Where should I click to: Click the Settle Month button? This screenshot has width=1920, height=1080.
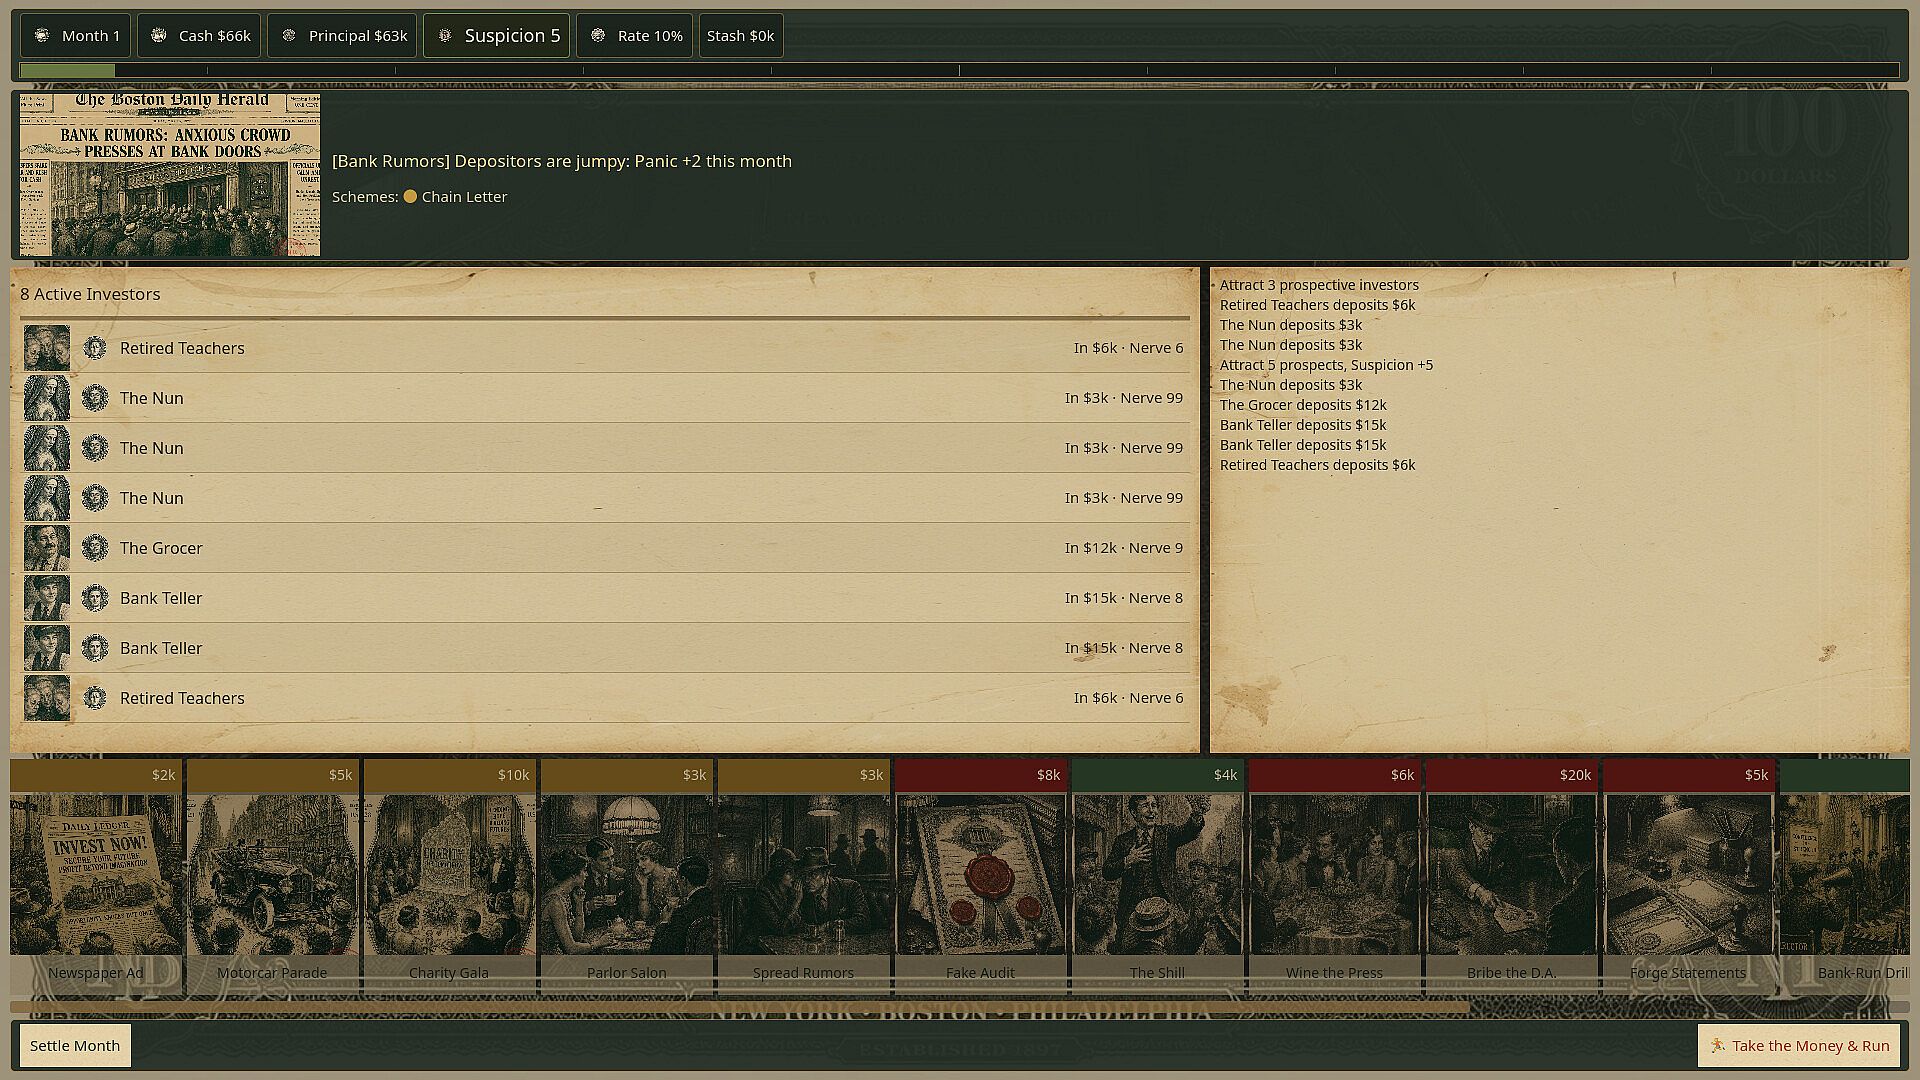pyautogui.click(x=75, y=1045)
